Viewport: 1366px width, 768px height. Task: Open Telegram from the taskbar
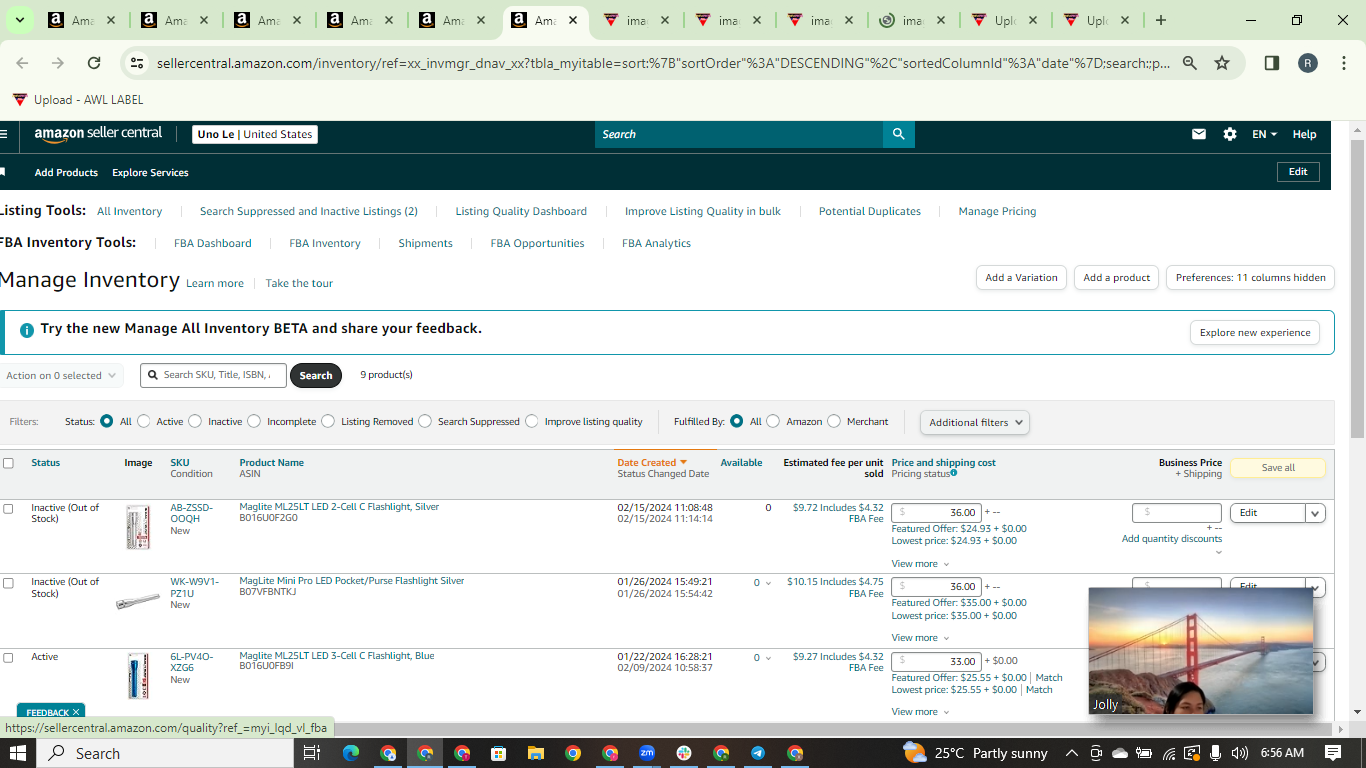[758, 753]
